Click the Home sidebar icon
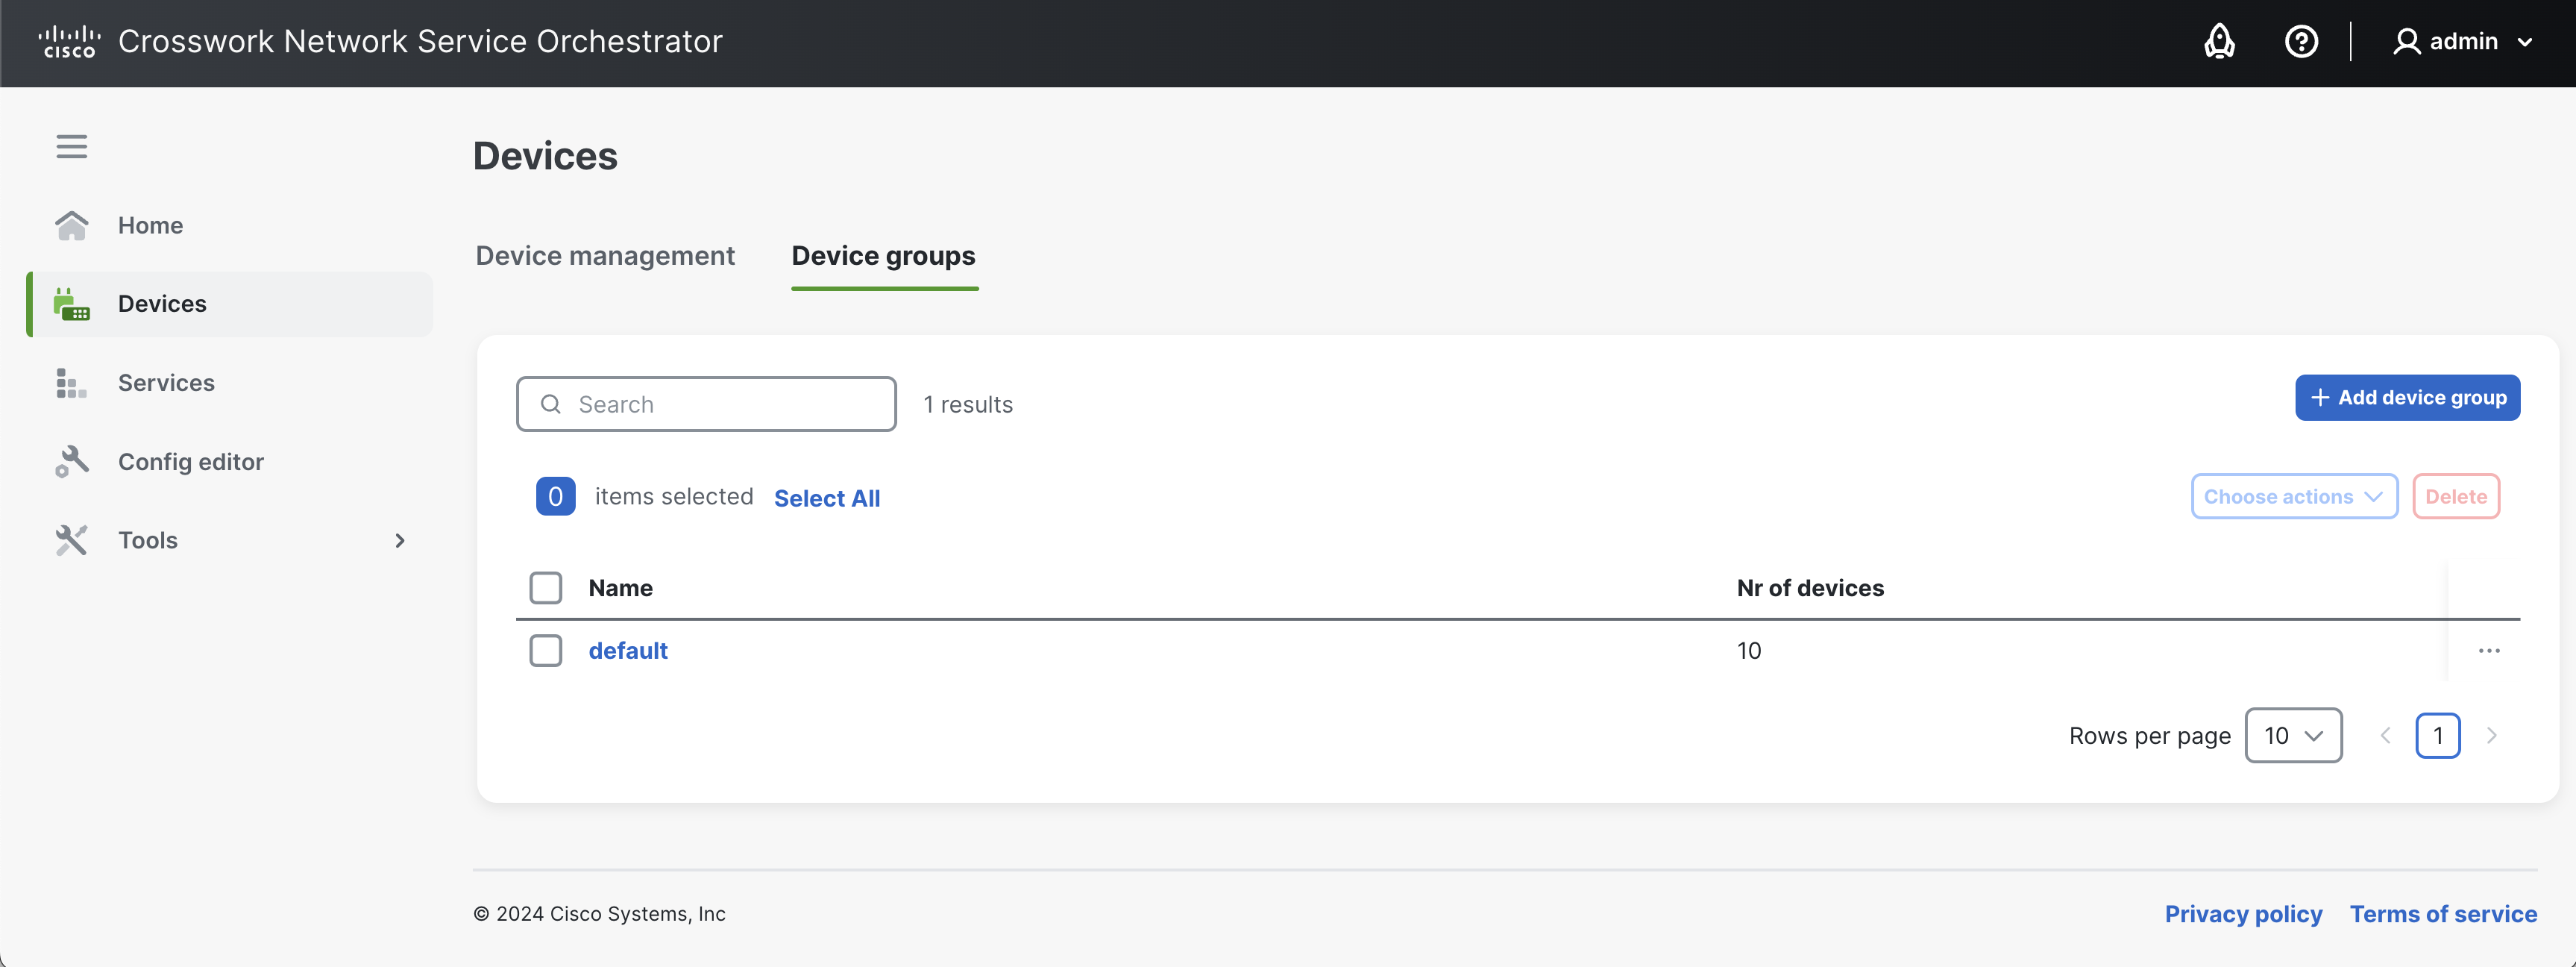Screen dimensions: 2576x967 pos(71,225)
